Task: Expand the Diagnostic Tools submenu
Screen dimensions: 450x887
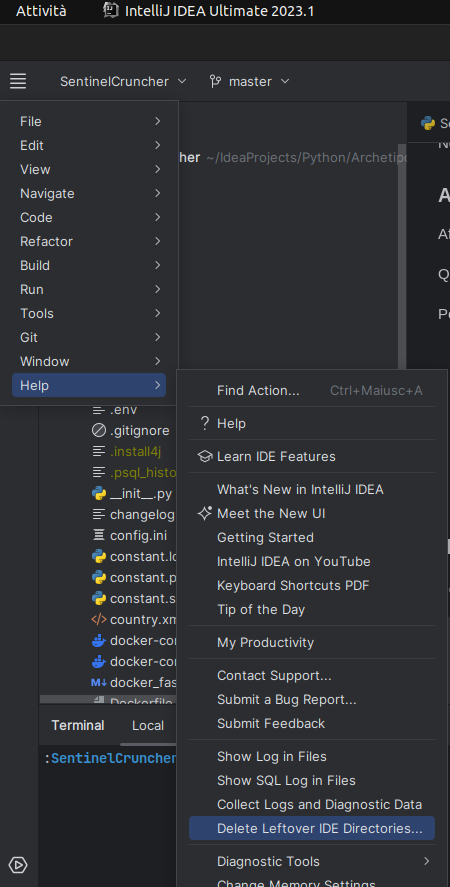Action: coord(312,861)
